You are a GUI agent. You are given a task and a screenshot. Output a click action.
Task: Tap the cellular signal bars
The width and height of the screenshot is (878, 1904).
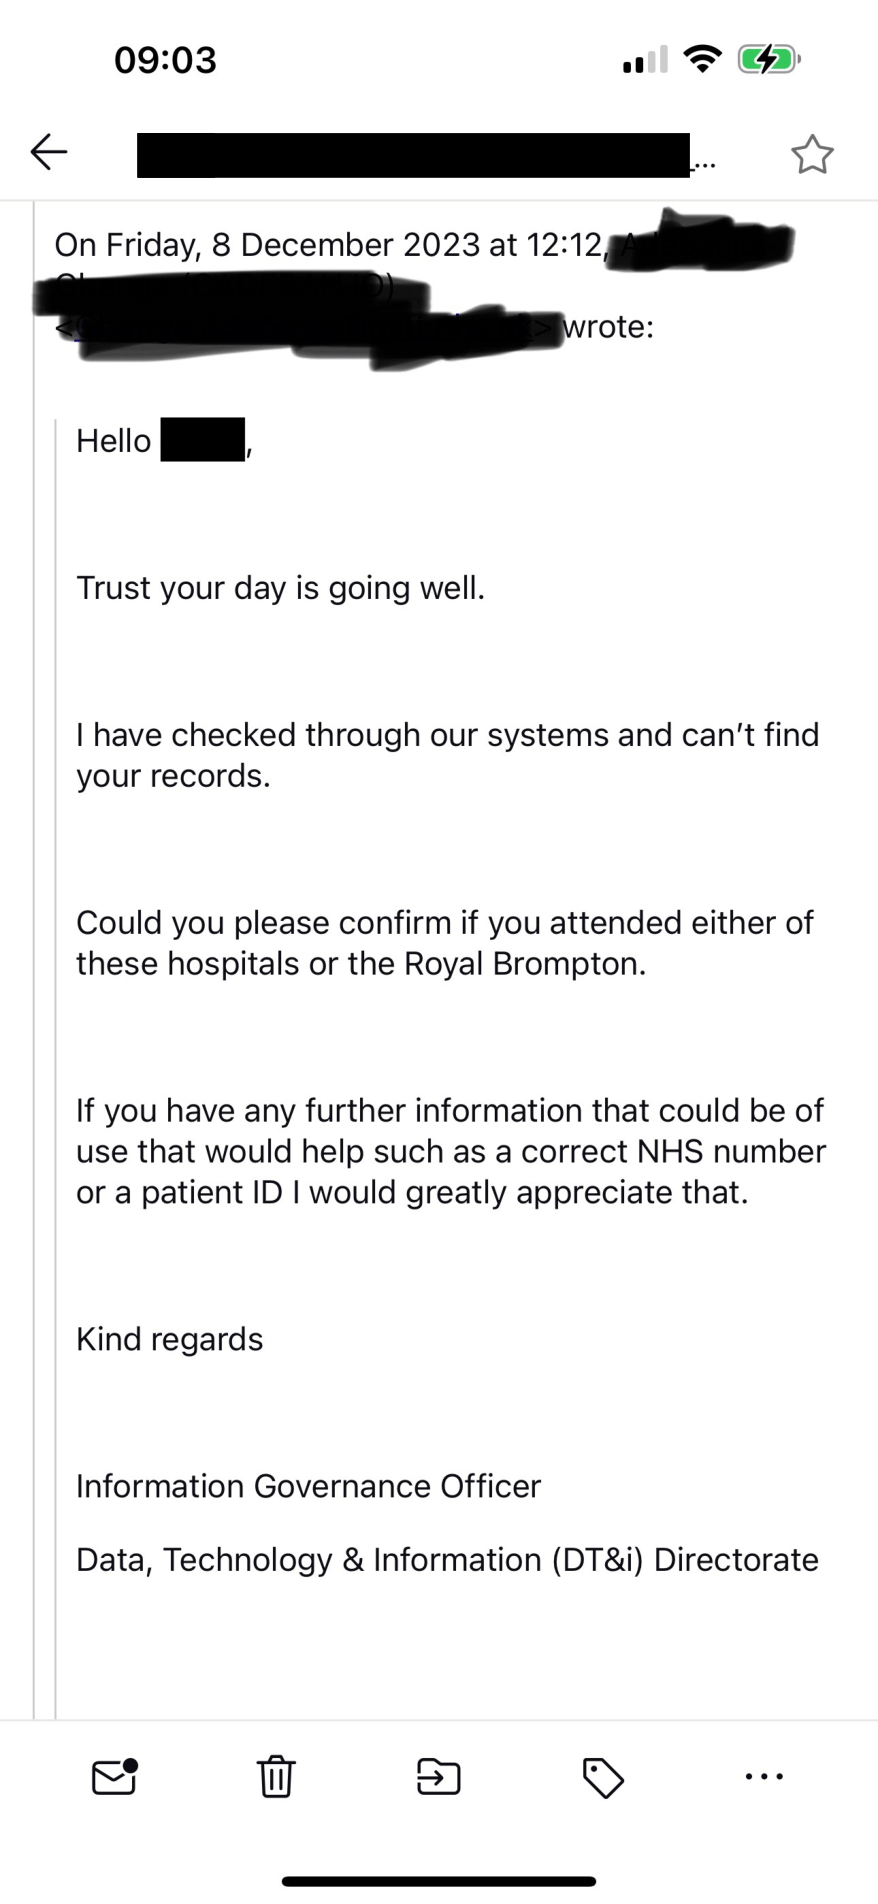coord(645,61)
